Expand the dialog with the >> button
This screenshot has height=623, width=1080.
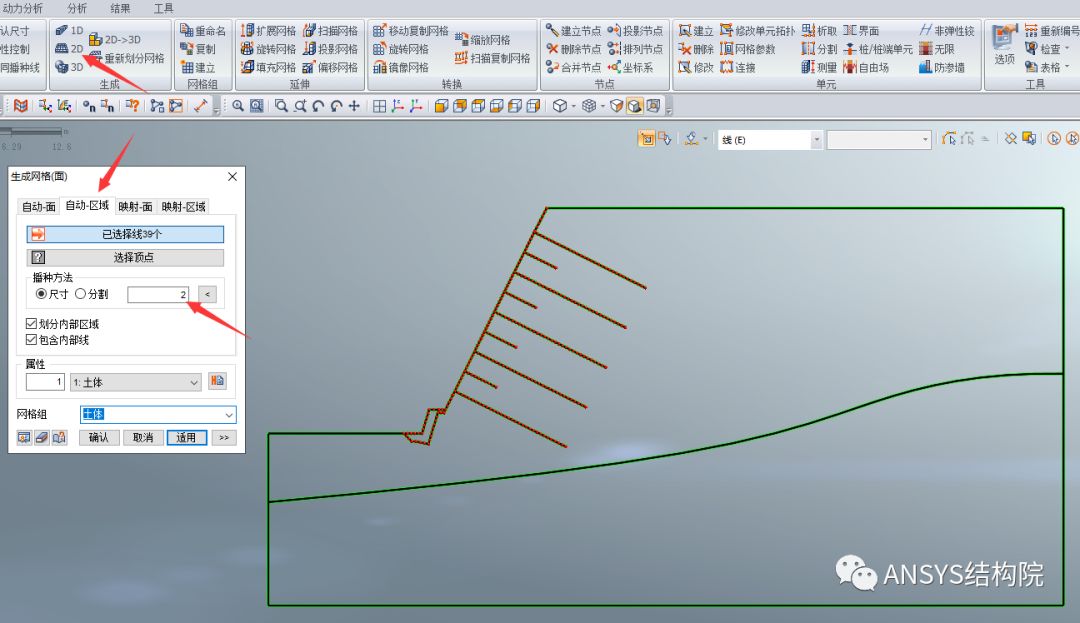(224, 438)
